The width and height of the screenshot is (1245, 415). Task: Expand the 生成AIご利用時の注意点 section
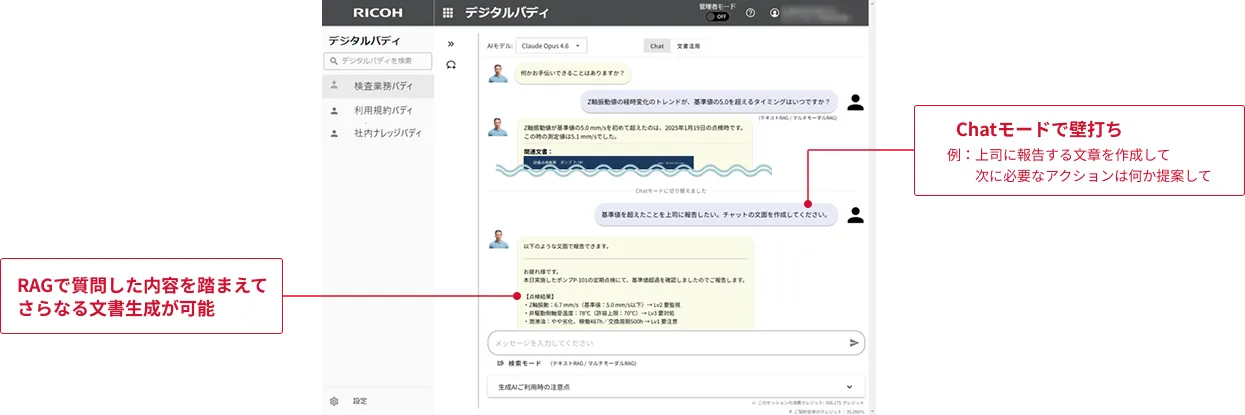(676, 386)
